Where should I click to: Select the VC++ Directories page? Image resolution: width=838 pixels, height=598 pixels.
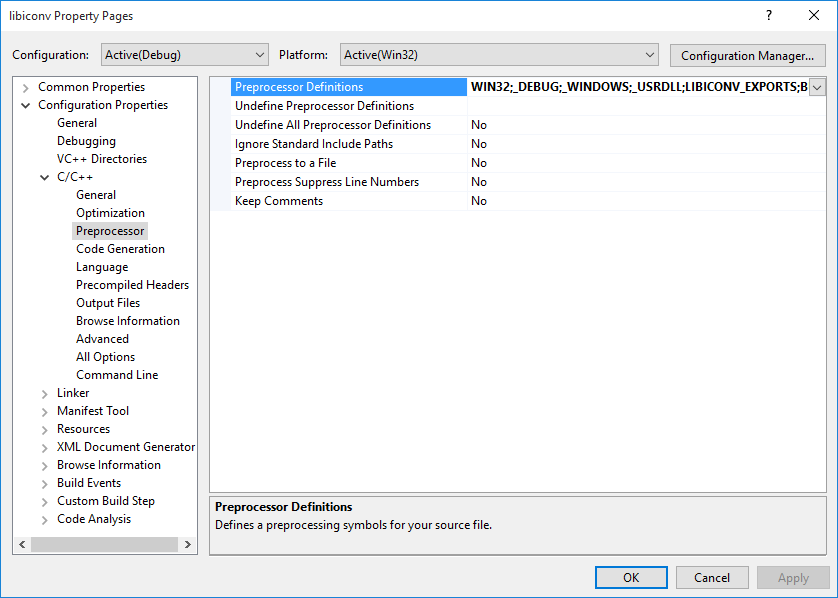pyautogui.click(x=102, y=159)
